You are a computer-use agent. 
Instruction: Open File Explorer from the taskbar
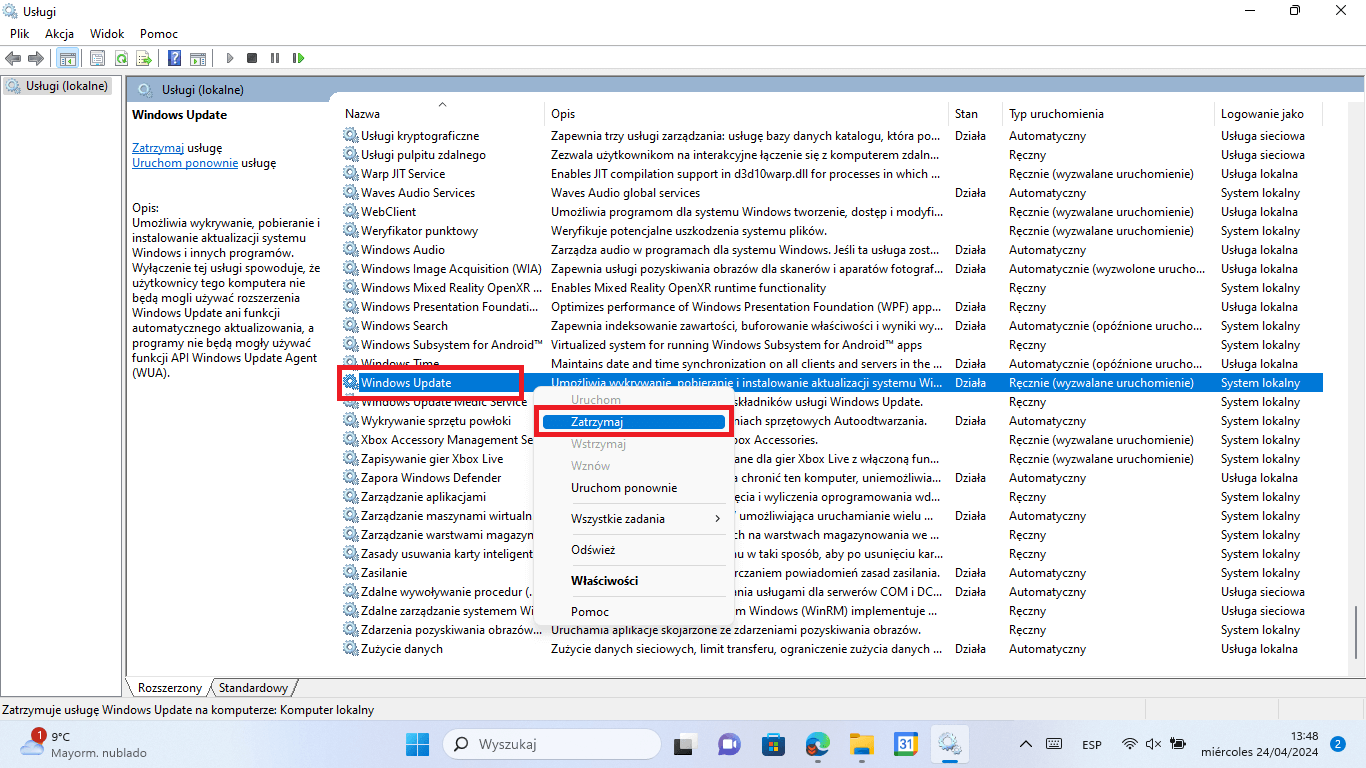click(x=862, y=744)
